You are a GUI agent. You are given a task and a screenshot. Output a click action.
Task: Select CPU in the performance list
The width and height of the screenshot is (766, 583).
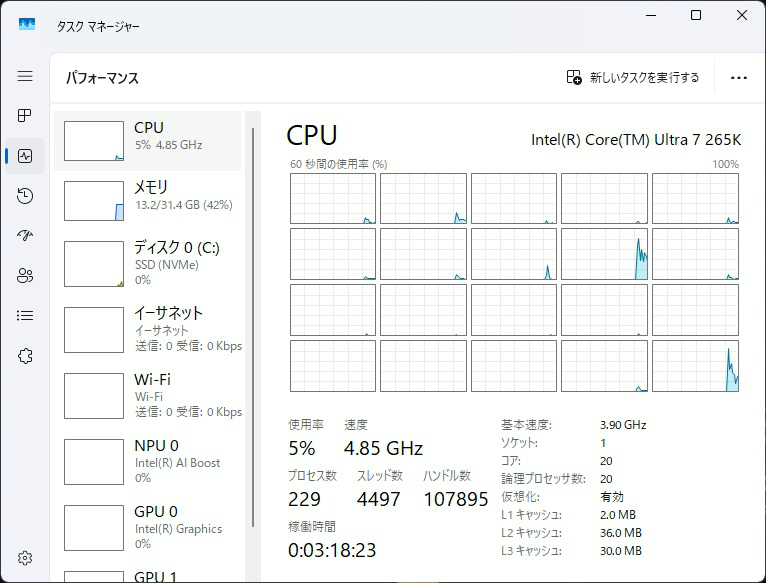tap(150, 140)
